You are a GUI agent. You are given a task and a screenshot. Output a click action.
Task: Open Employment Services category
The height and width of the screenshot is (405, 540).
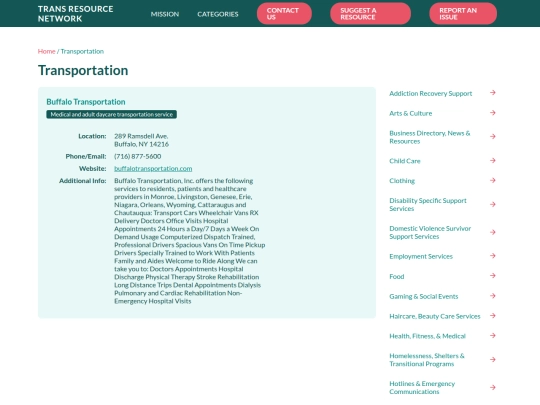pyautogui.click(x=421, y=256)
